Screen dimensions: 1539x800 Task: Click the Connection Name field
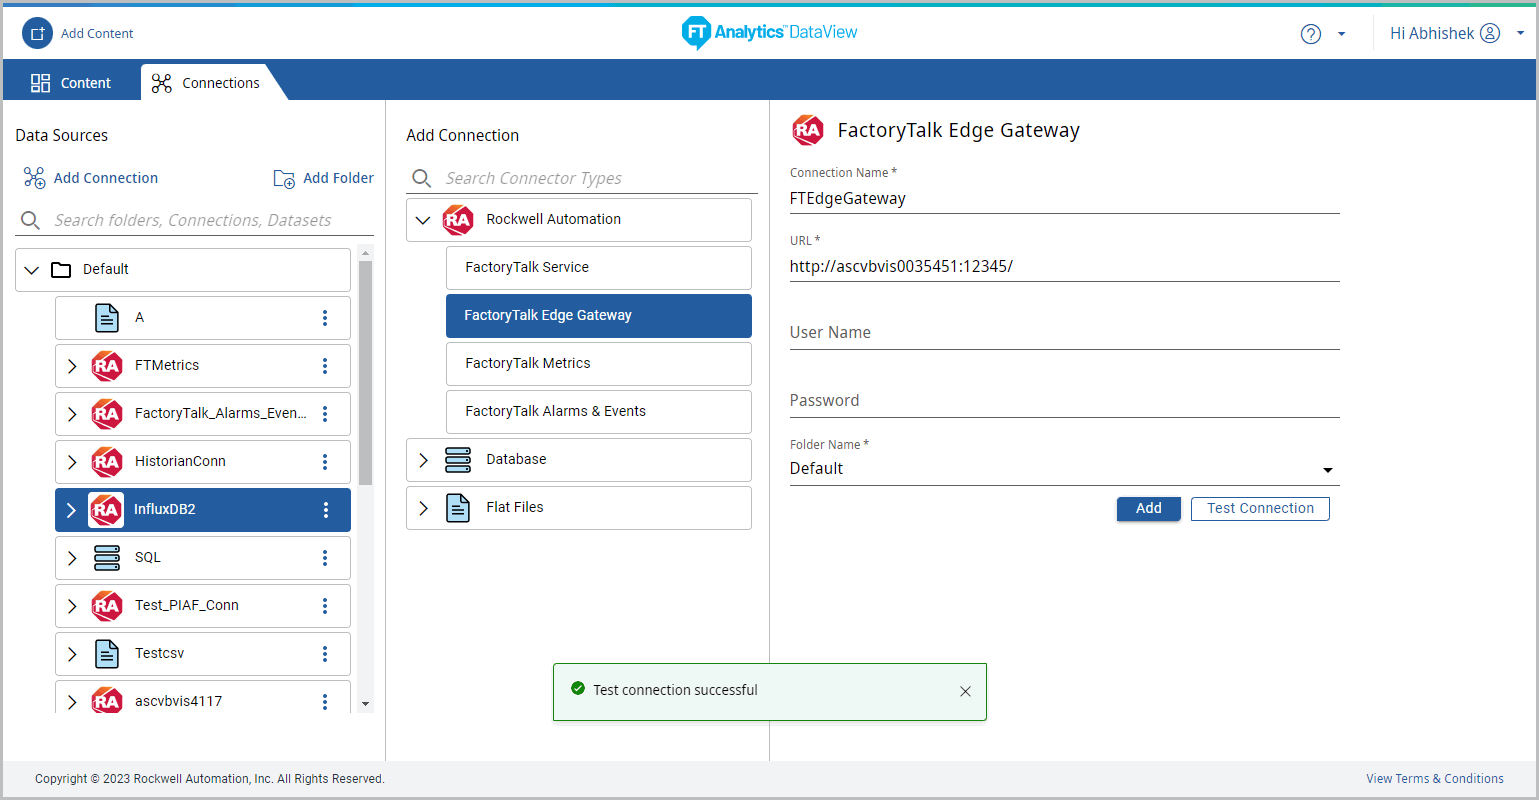click(1064, 198)
